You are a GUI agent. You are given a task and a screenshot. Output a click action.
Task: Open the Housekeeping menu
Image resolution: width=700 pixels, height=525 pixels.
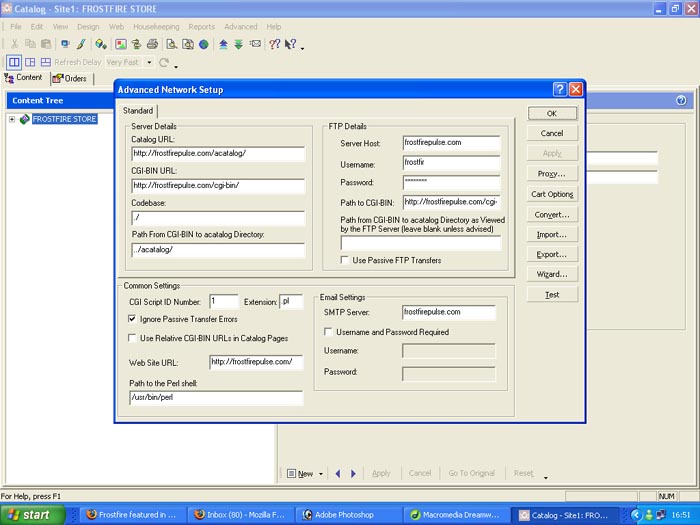156,27
